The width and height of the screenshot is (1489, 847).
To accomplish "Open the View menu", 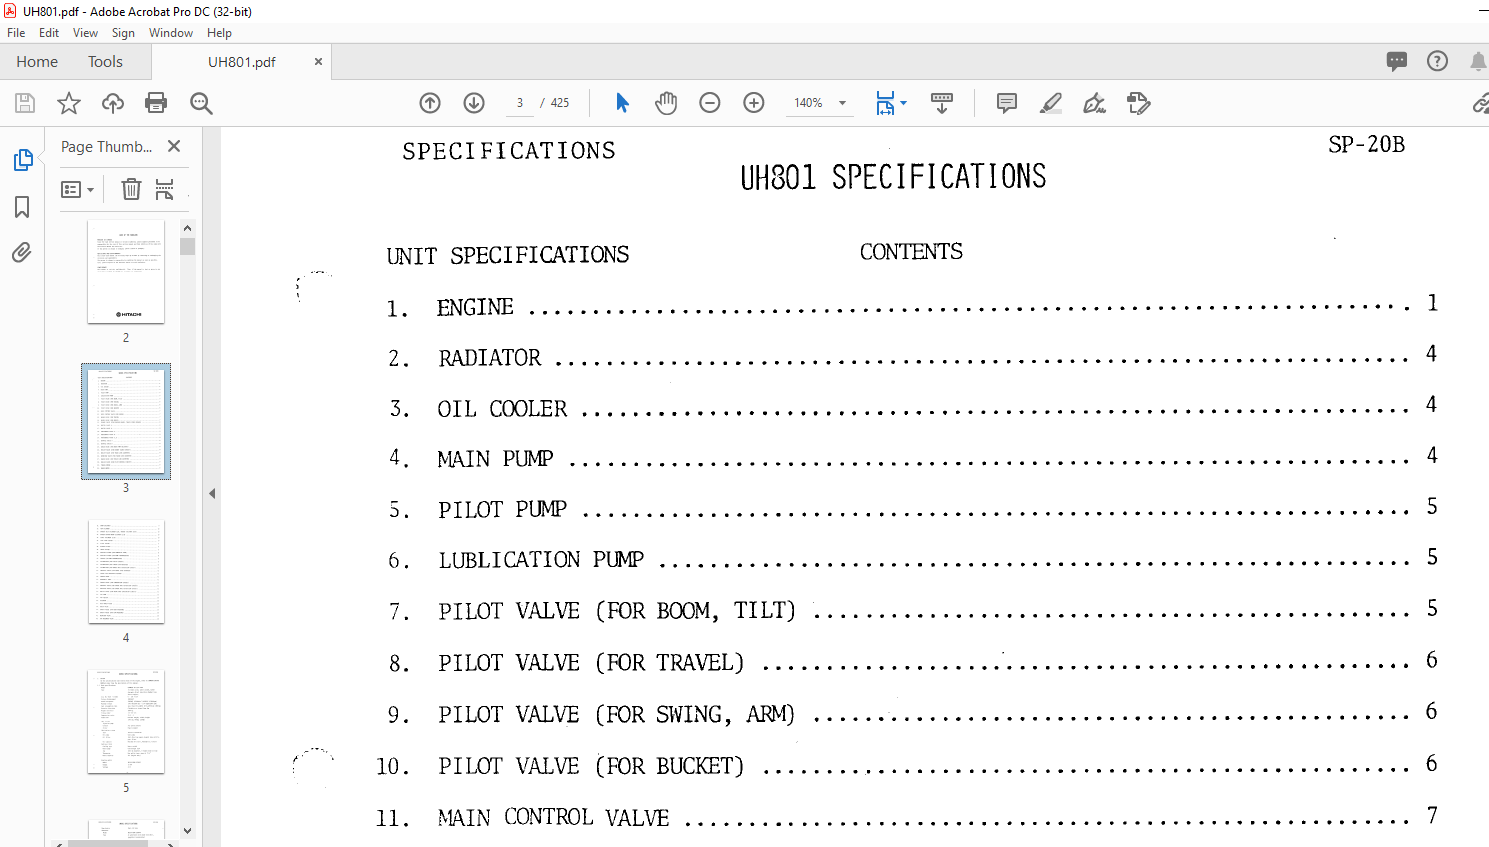I will click(85, 33).
